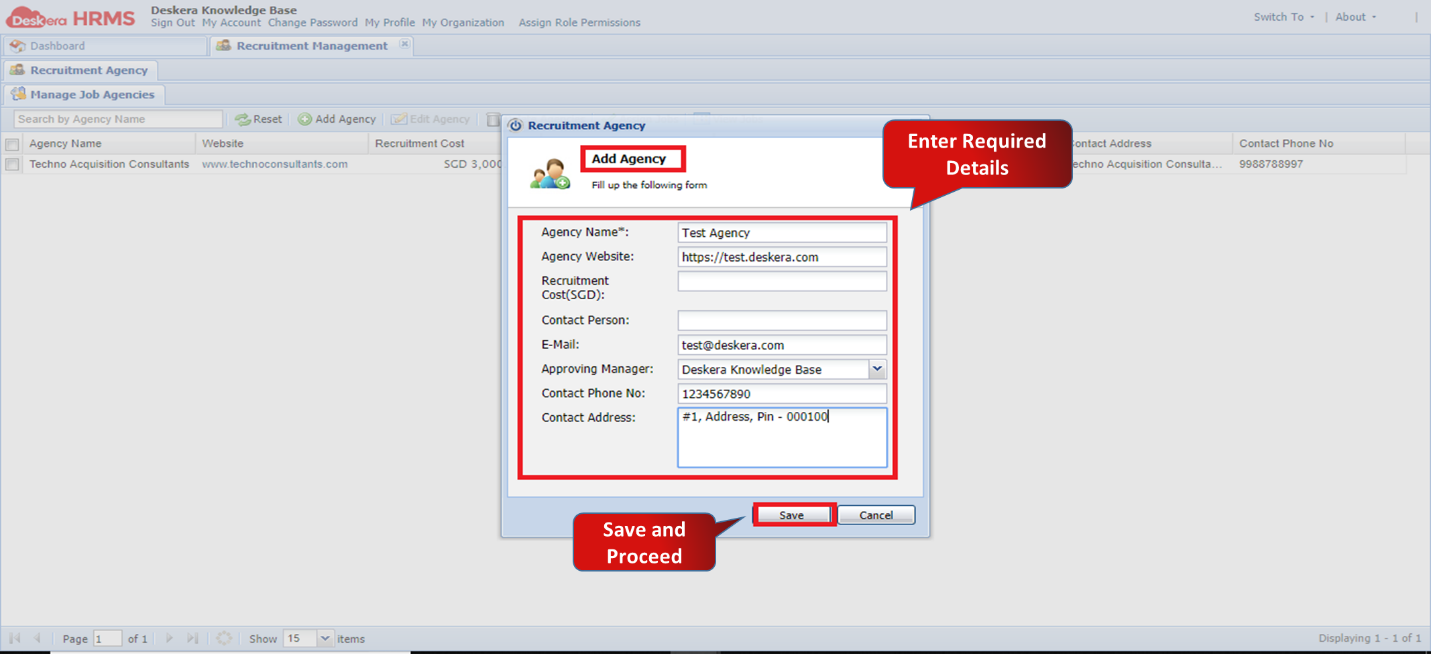Click the page number input box

click(x=107, y=638)
